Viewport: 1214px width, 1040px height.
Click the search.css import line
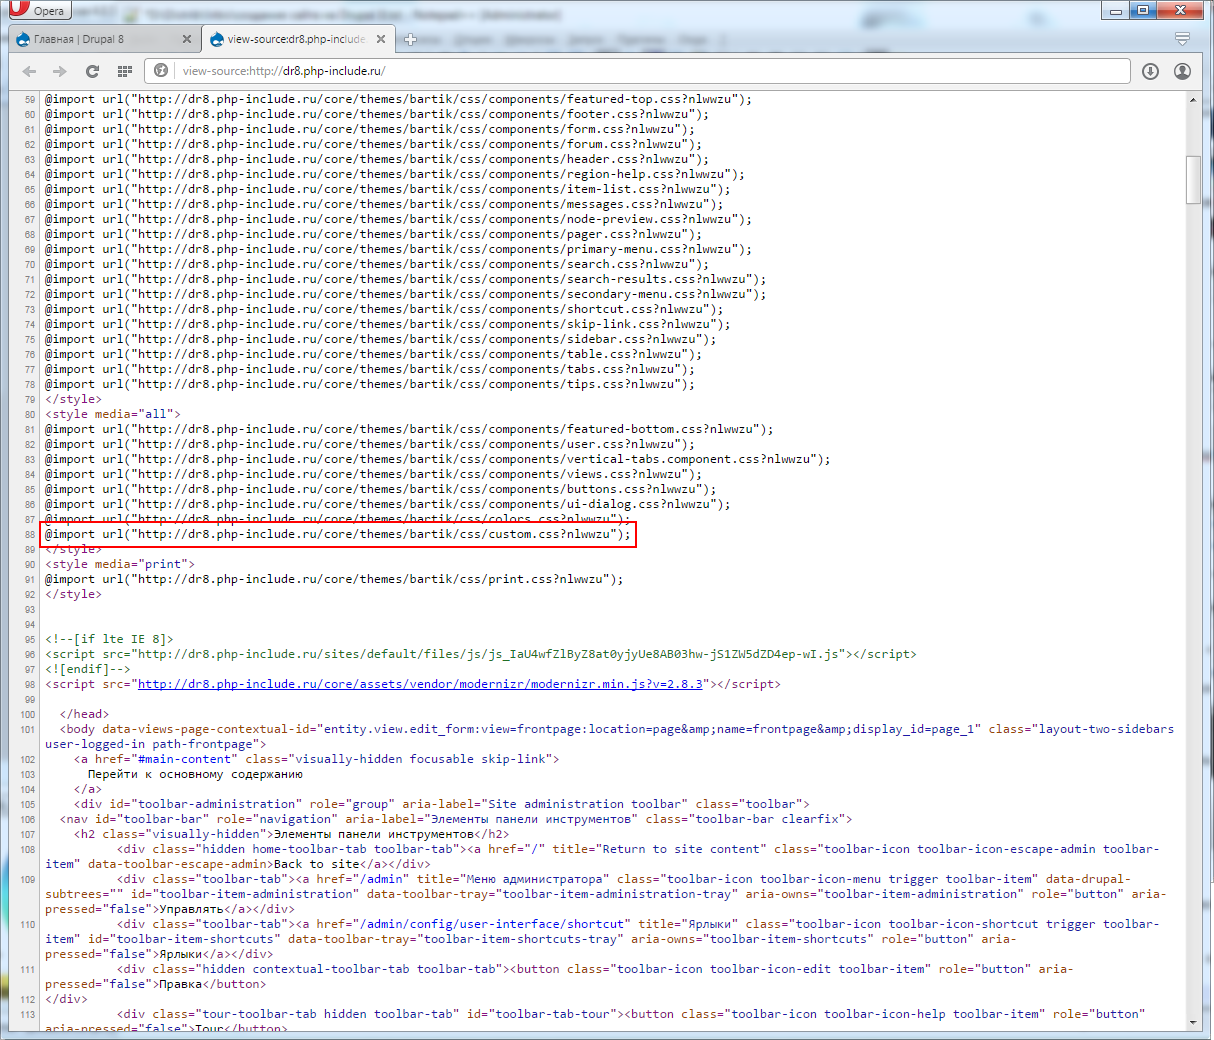pyautogui.click(x=376, y=264)
